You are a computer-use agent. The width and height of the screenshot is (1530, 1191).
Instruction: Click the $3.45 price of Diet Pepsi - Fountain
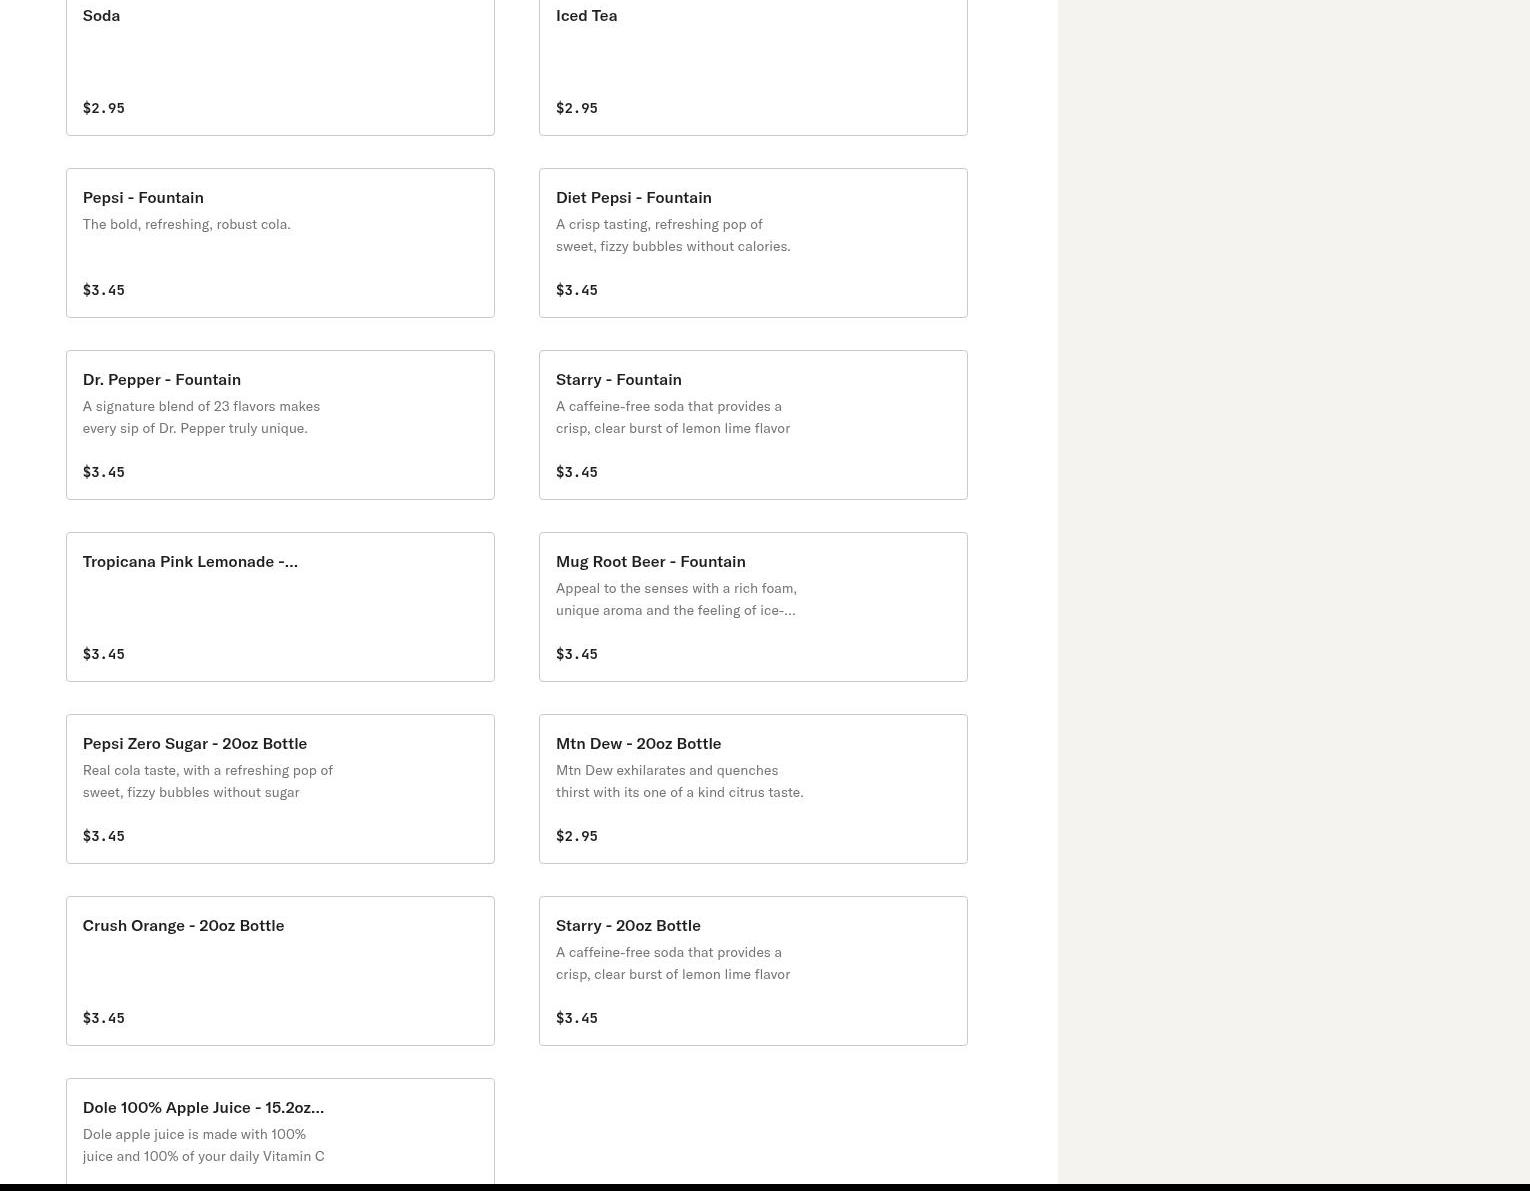[x=577, y=290]
